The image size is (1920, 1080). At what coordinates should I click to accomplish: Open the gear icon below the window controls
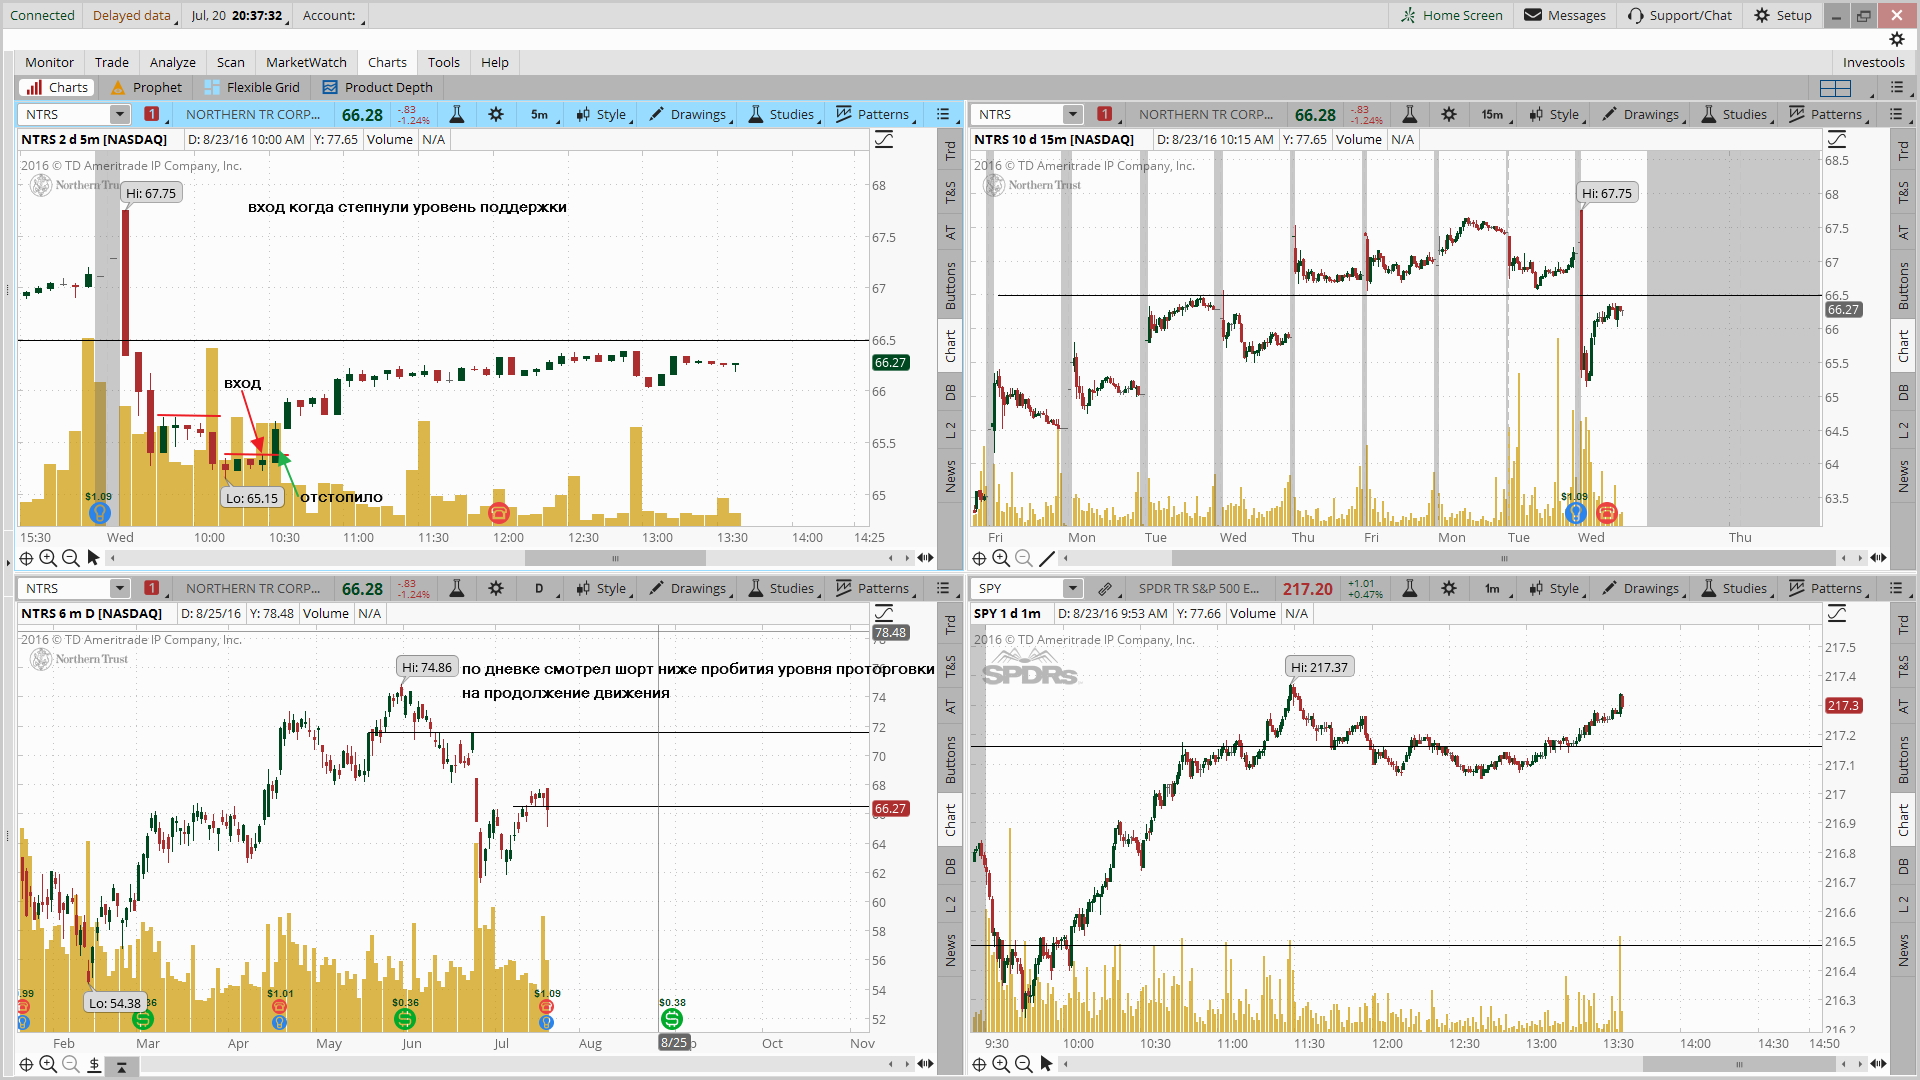coord(1896,39)
